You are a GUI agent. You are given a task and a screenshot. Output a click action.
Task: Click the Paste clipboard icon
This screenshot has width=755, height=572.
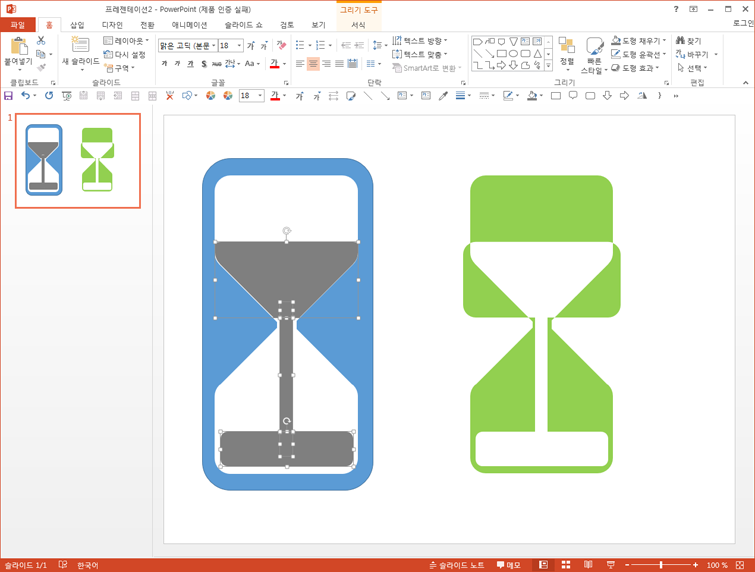(19, 46)
